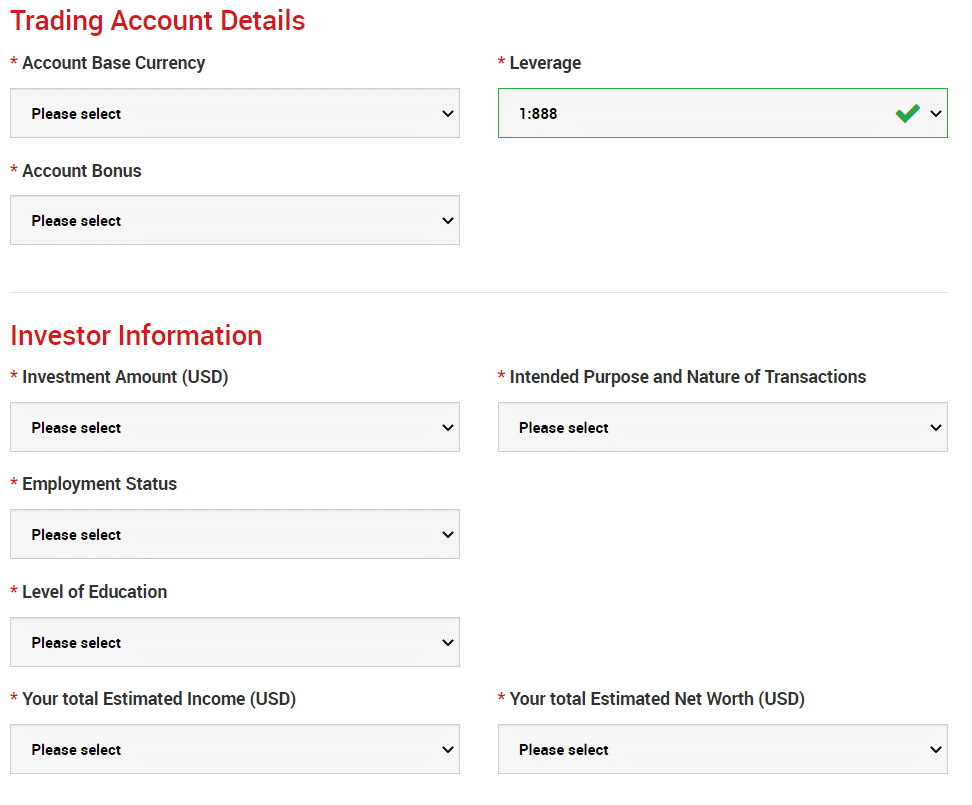Open the total Estimated Income dropdown
This screenshot has width=972, height=805.
[x=235, y=749]
